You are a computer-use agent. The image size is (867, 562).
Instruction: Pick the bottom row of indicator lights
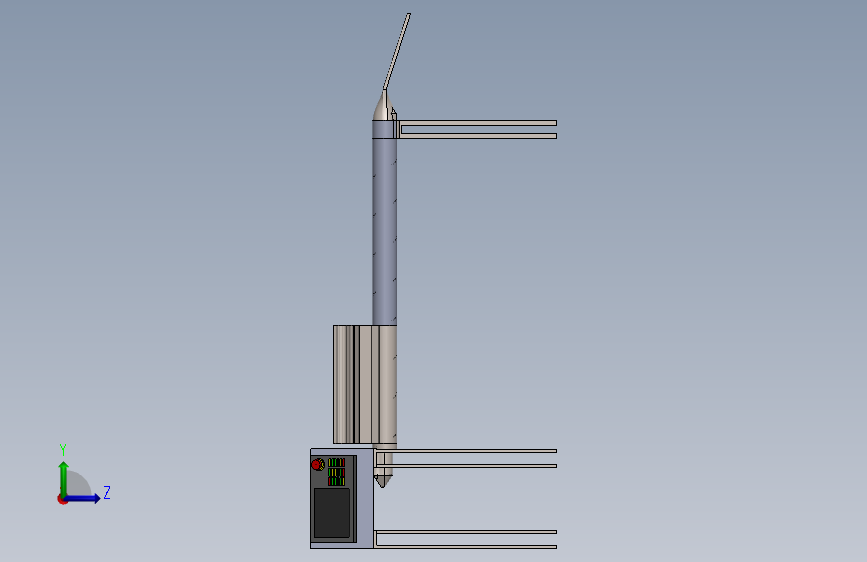point(336,482)
